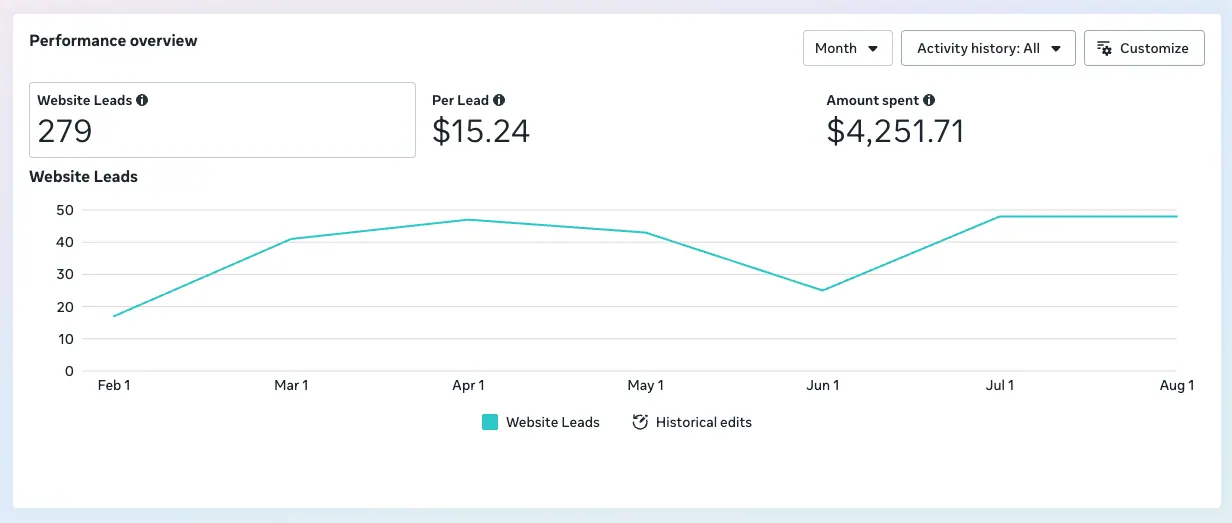Click the Website Leads chart title
The width and height of the screenshot is (1232, 523).
click(x=84, y=176)
